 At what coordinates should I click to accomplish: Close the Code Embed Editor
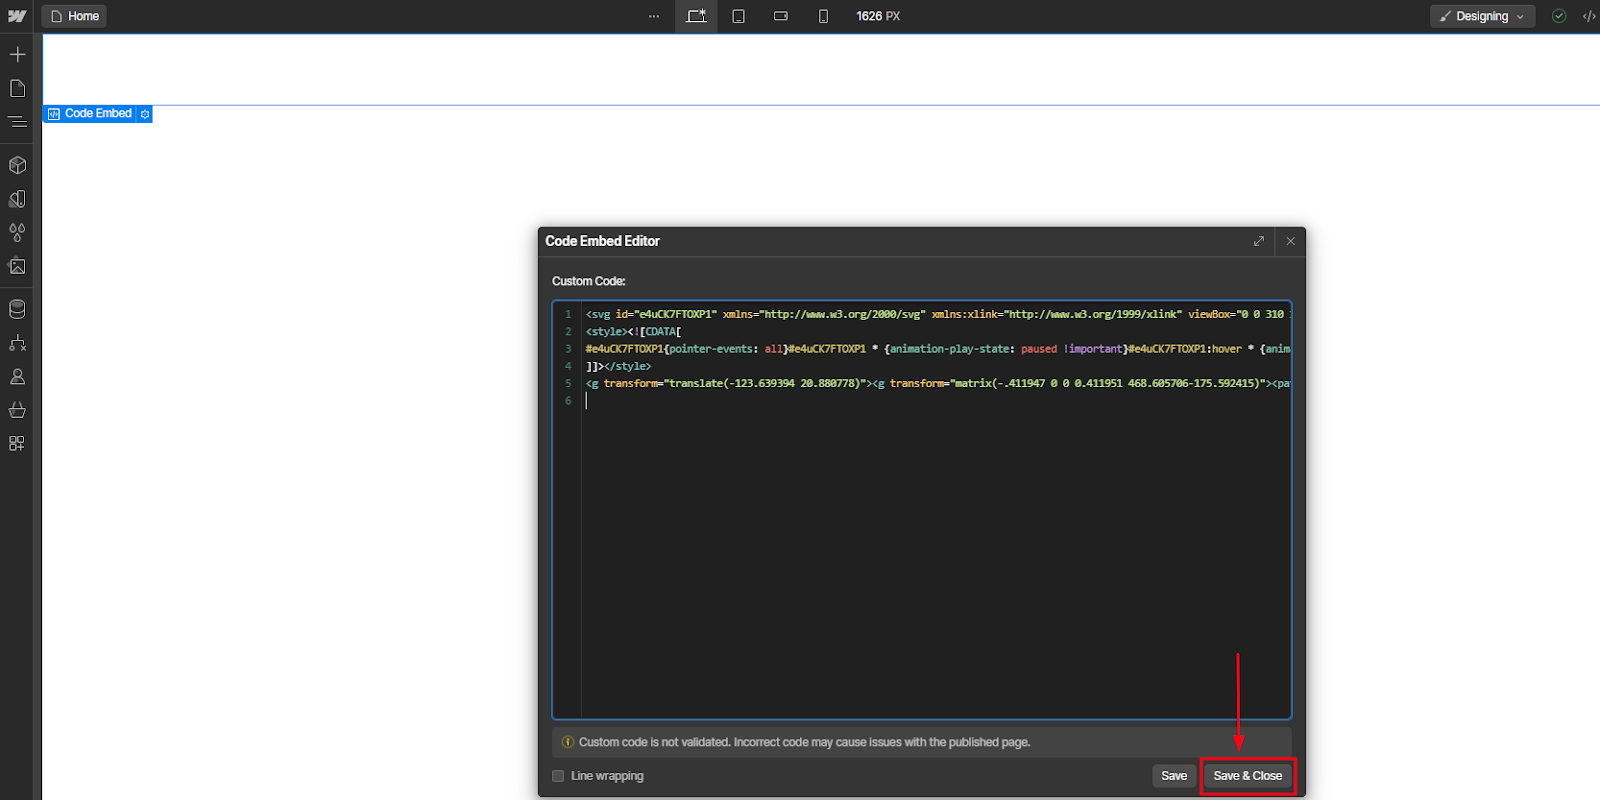pyautogui.click(x=1290, y=241)
